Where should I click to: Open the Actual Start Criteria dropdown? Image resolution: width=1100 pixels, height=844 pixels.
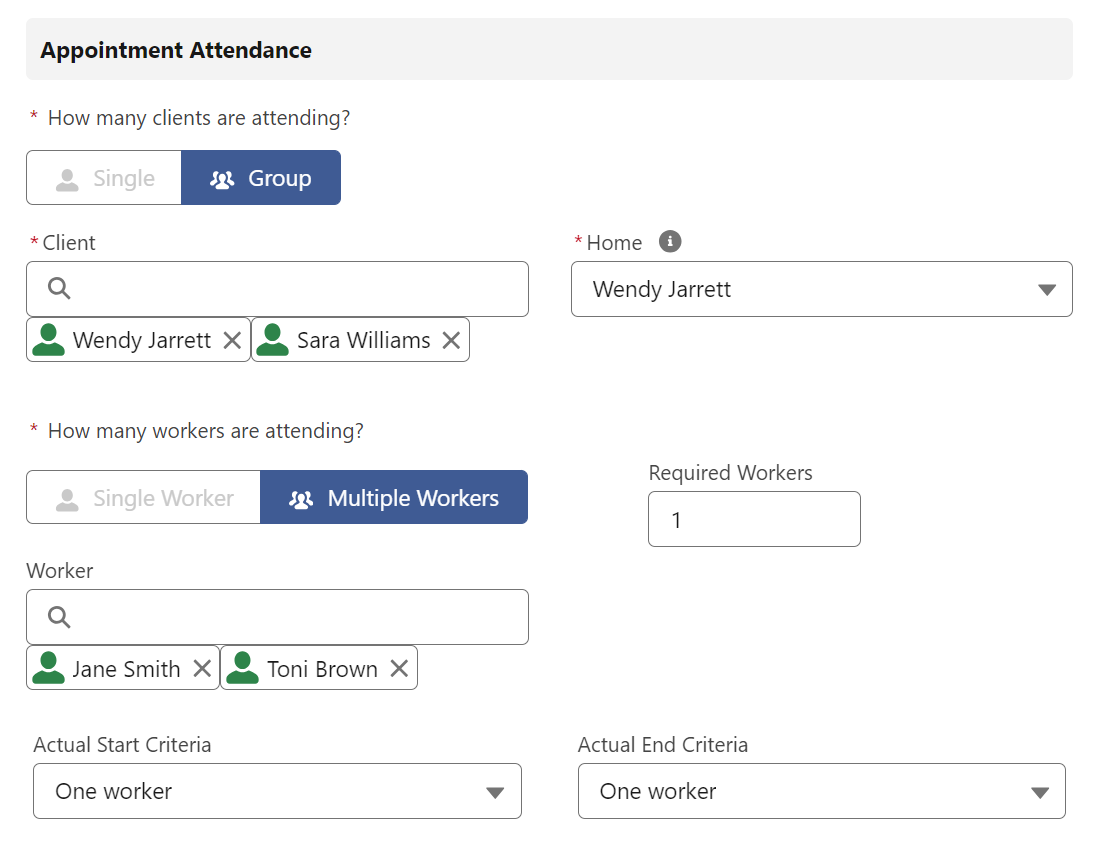click(x=276, y=791)
